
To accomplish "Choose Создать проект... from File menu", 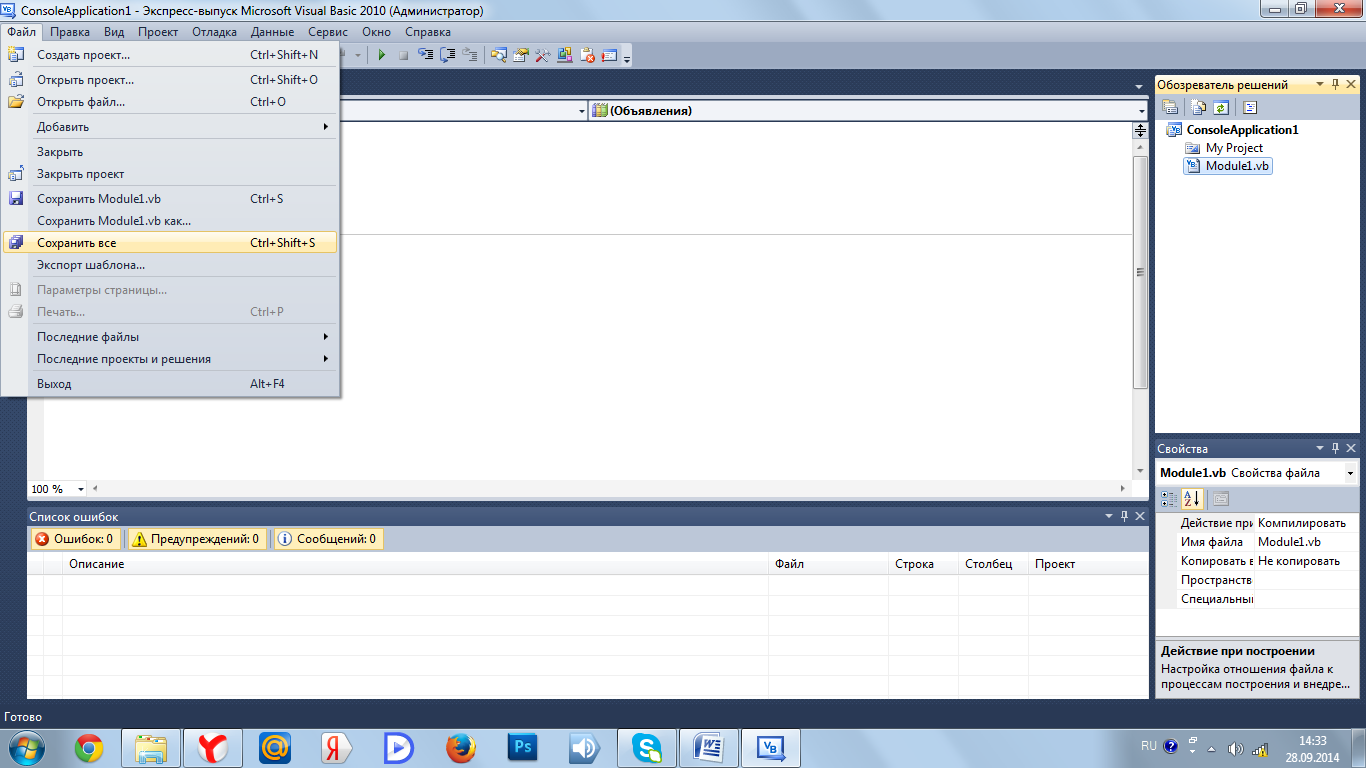I will coord(170,55).
